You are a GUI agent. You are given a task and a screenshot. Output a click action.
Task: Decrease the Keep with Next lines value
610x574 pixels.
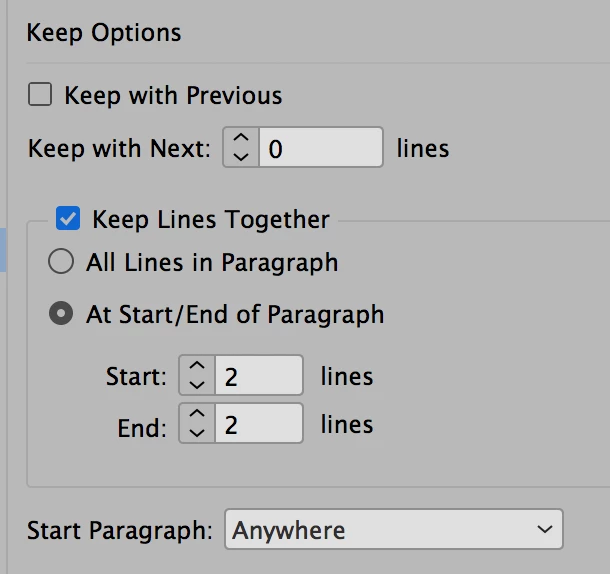(x=241, y=155)
